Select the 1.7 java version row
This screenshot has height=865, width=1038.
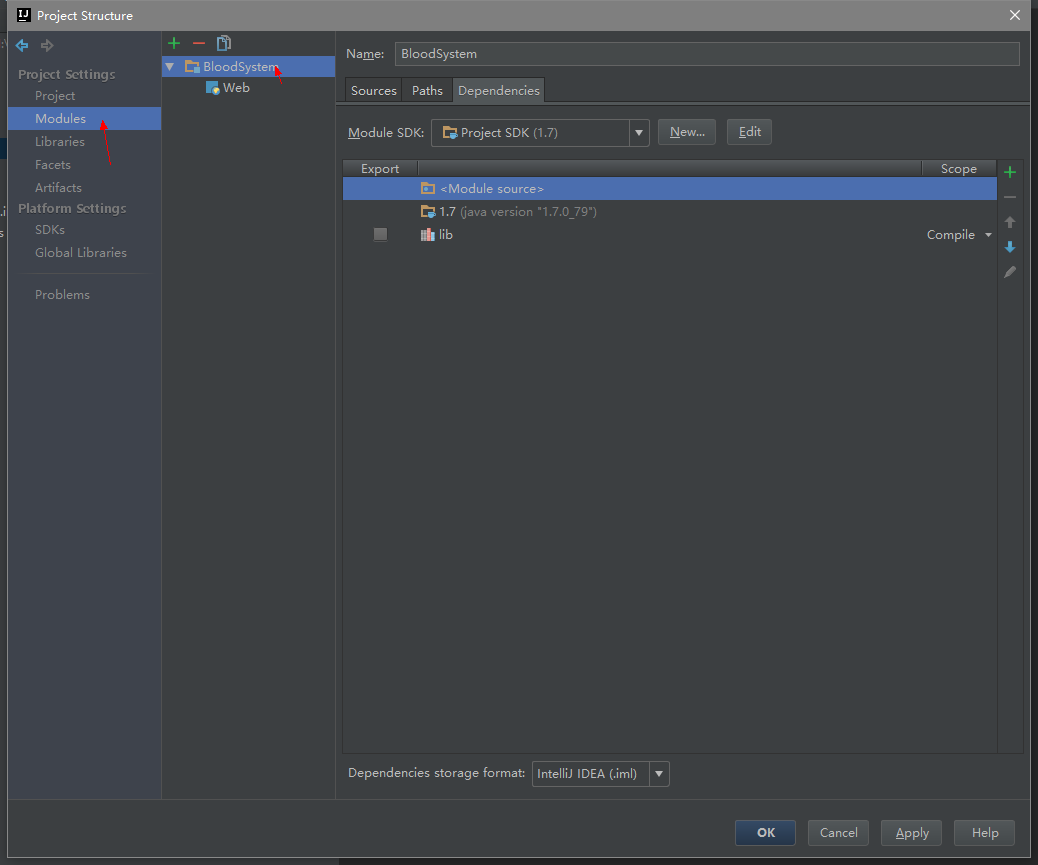coord(669,212)
